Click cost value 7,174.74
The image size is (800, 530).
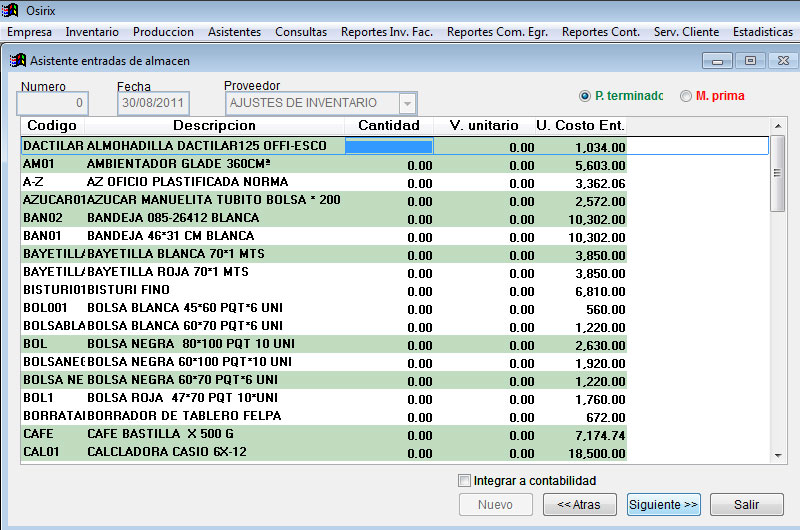601,436
